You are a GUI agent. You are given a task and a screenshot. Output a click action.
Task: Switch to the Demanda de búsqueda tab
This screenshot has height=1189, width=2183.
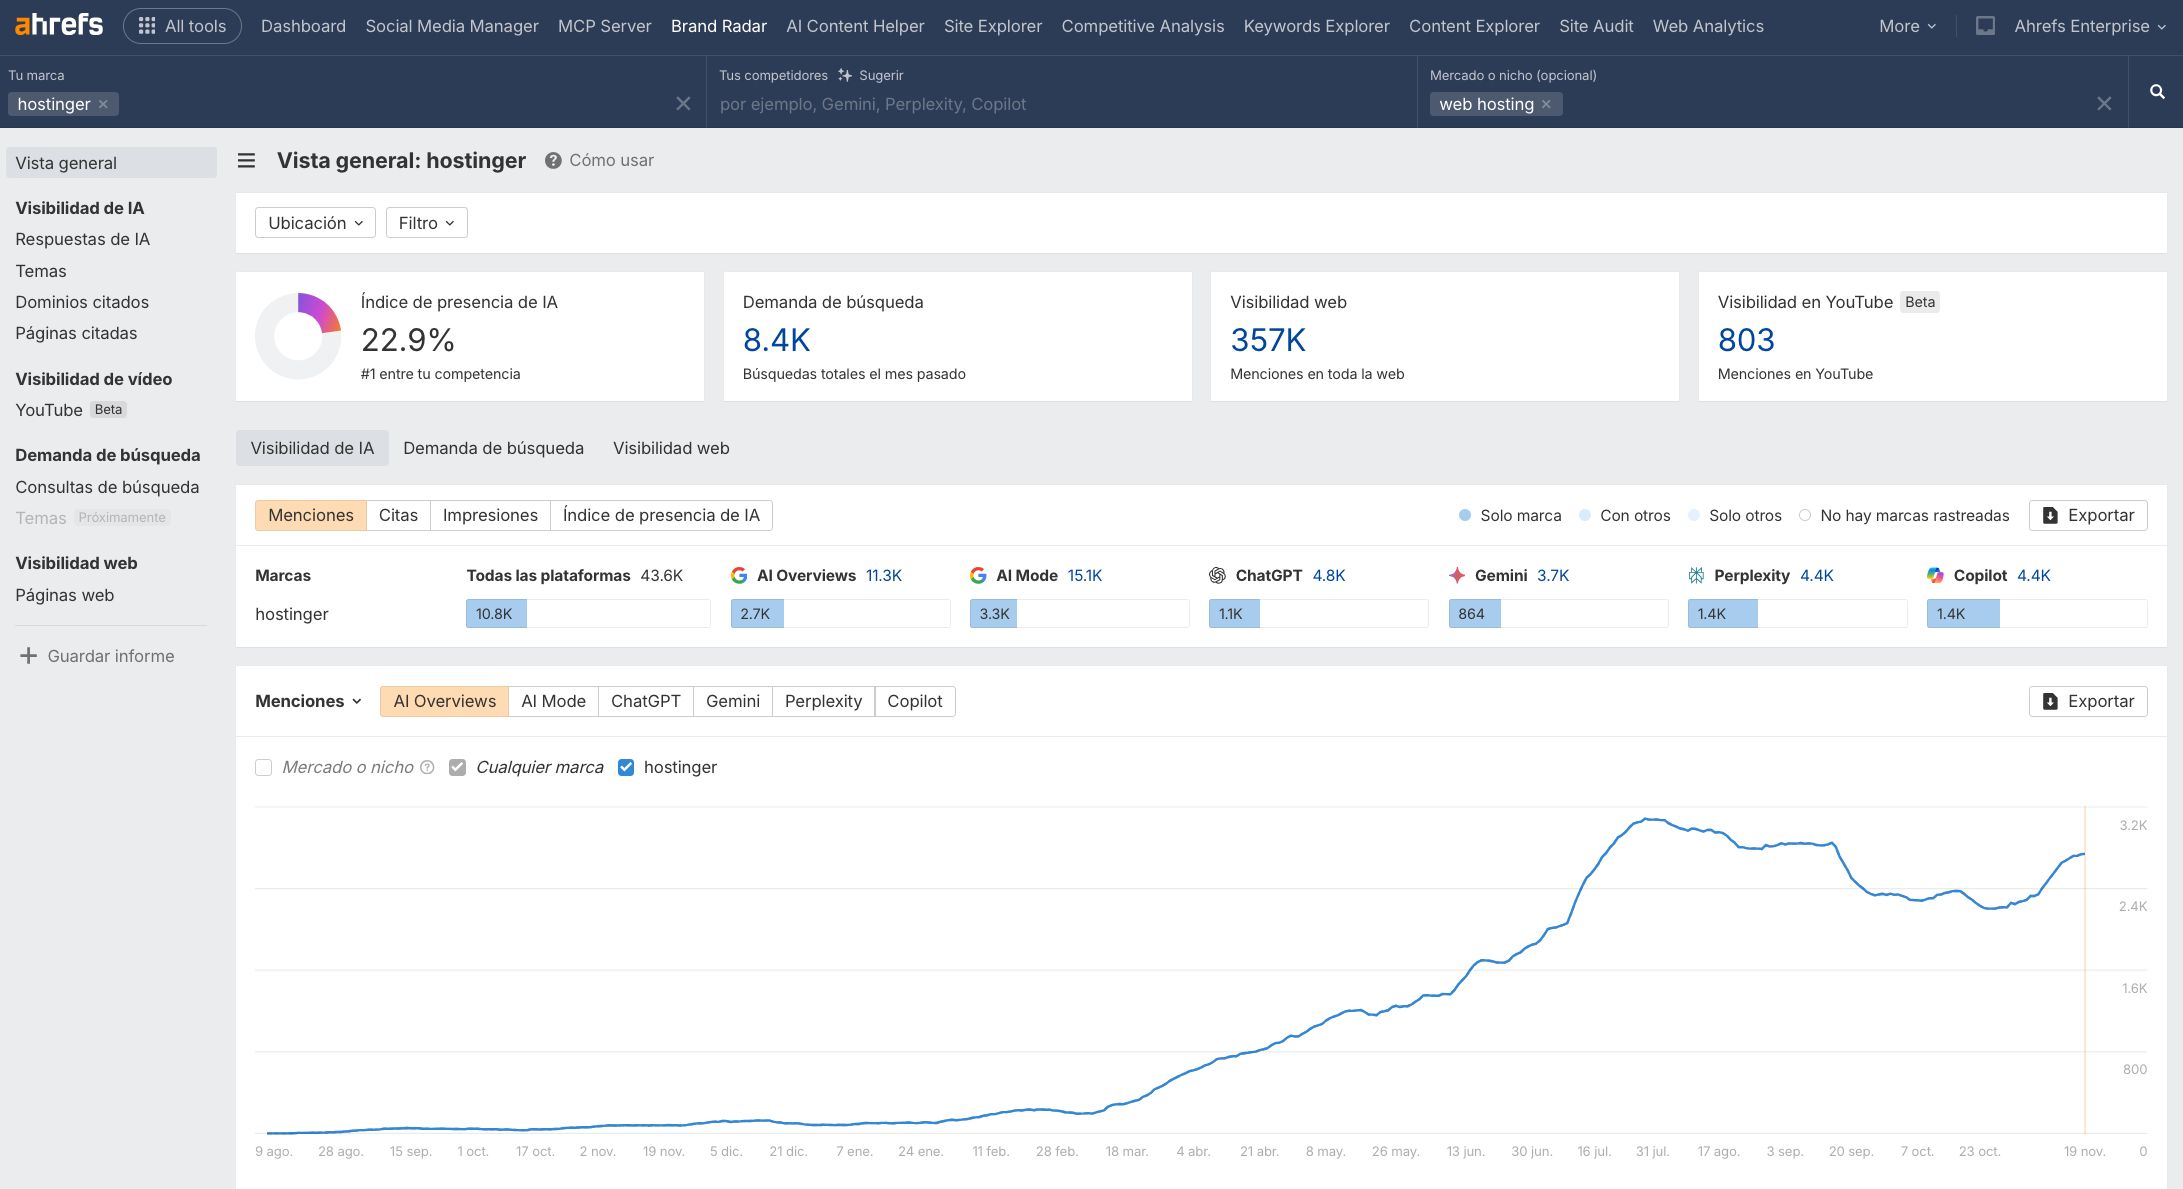[493, 448]
